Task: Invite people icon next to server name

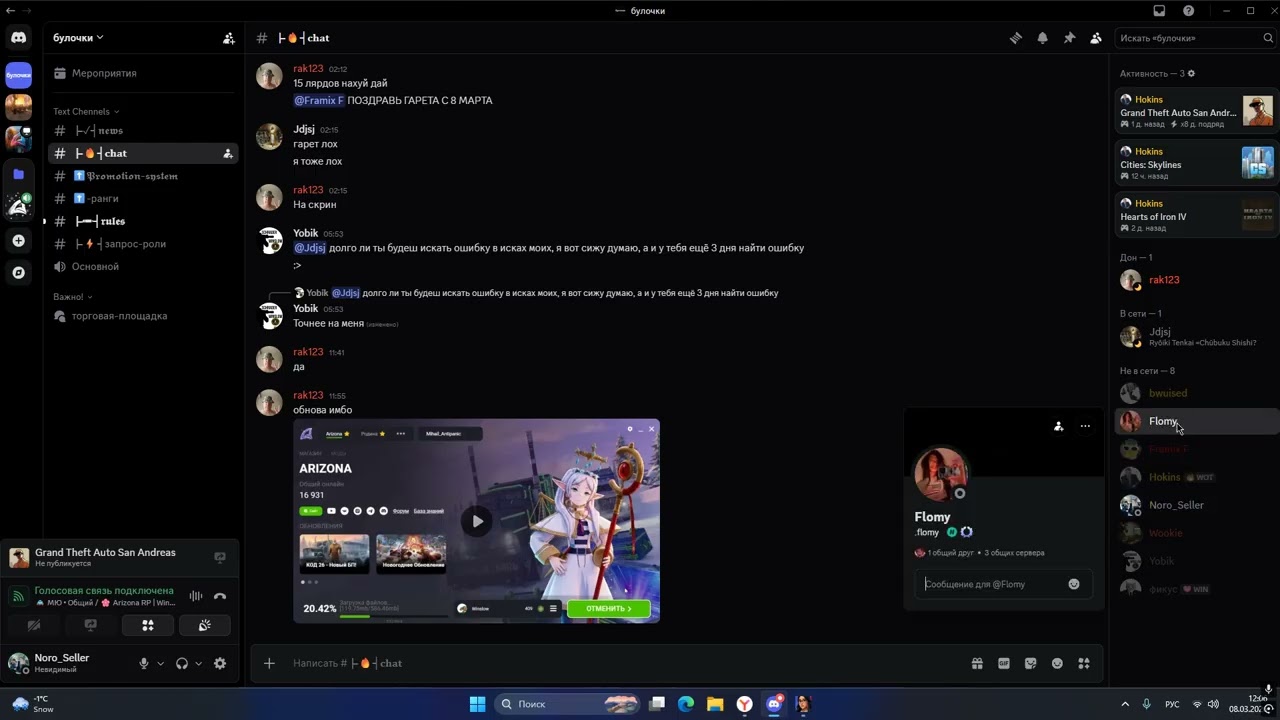Action: coord(229,38)
